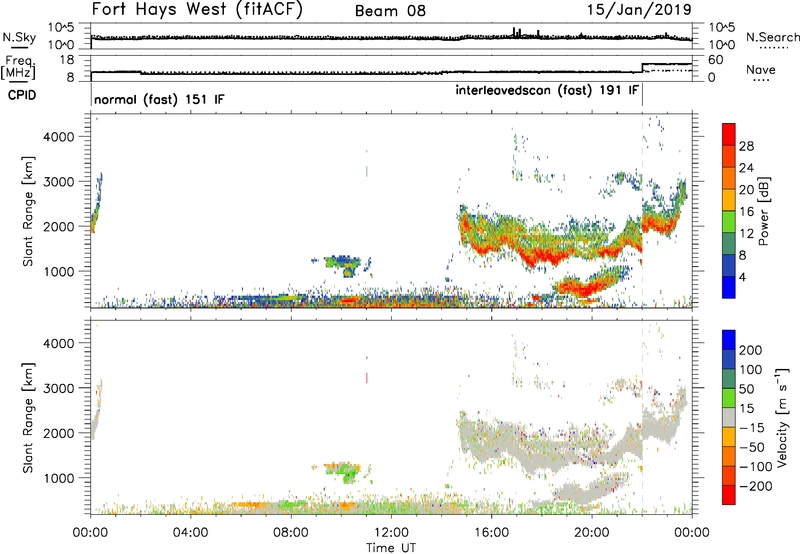
Task: Pick the light green segment of Power colorbar
Action: pyautogui.click(x=729, y=221)
